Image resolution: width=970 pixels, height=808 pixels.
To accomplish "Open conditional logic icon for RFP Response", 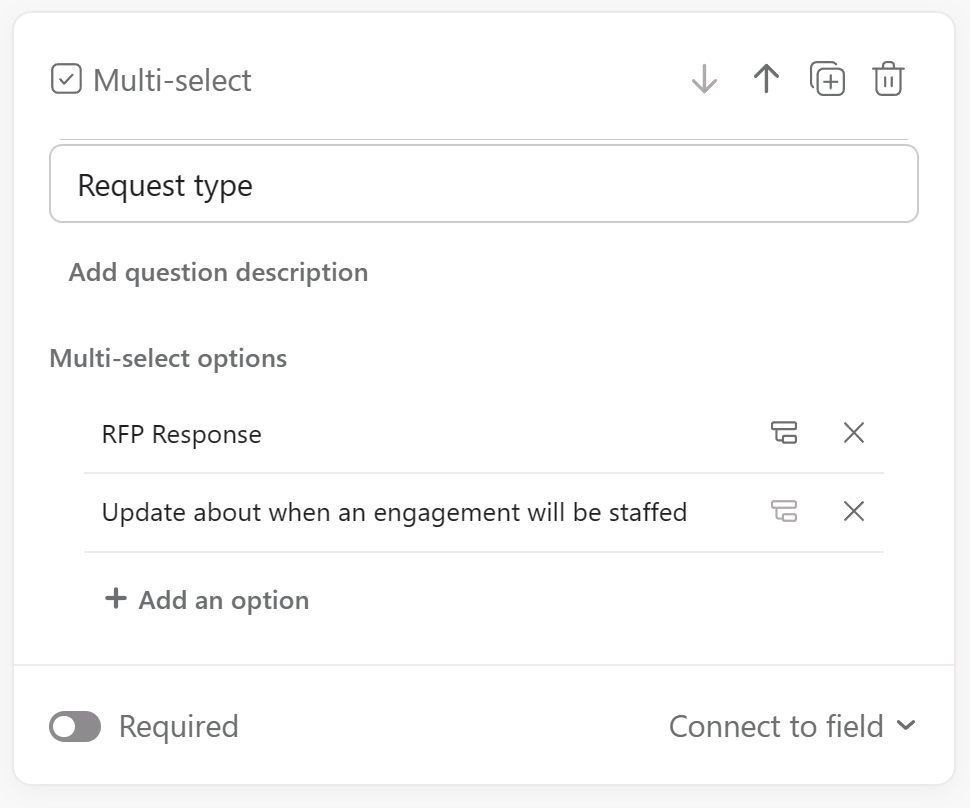I will [784, 433].
